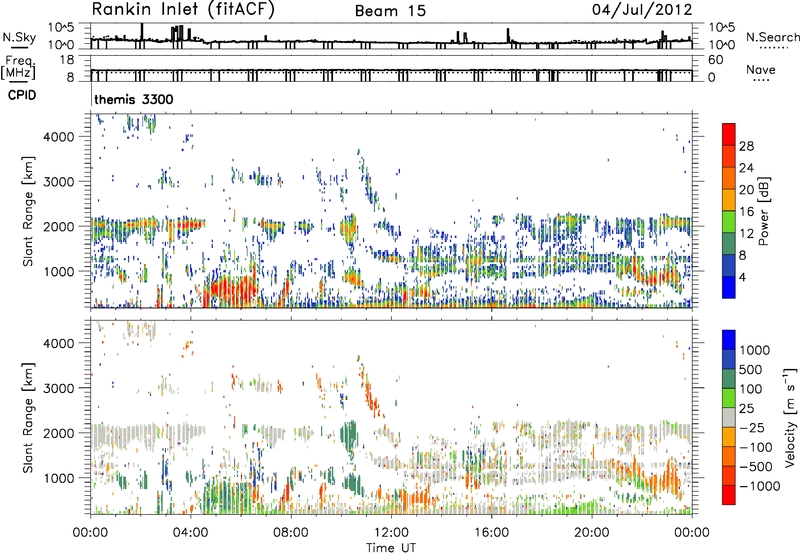Click the "18" tick on the frequency axis
800x554 pixels.
[67, 60]
